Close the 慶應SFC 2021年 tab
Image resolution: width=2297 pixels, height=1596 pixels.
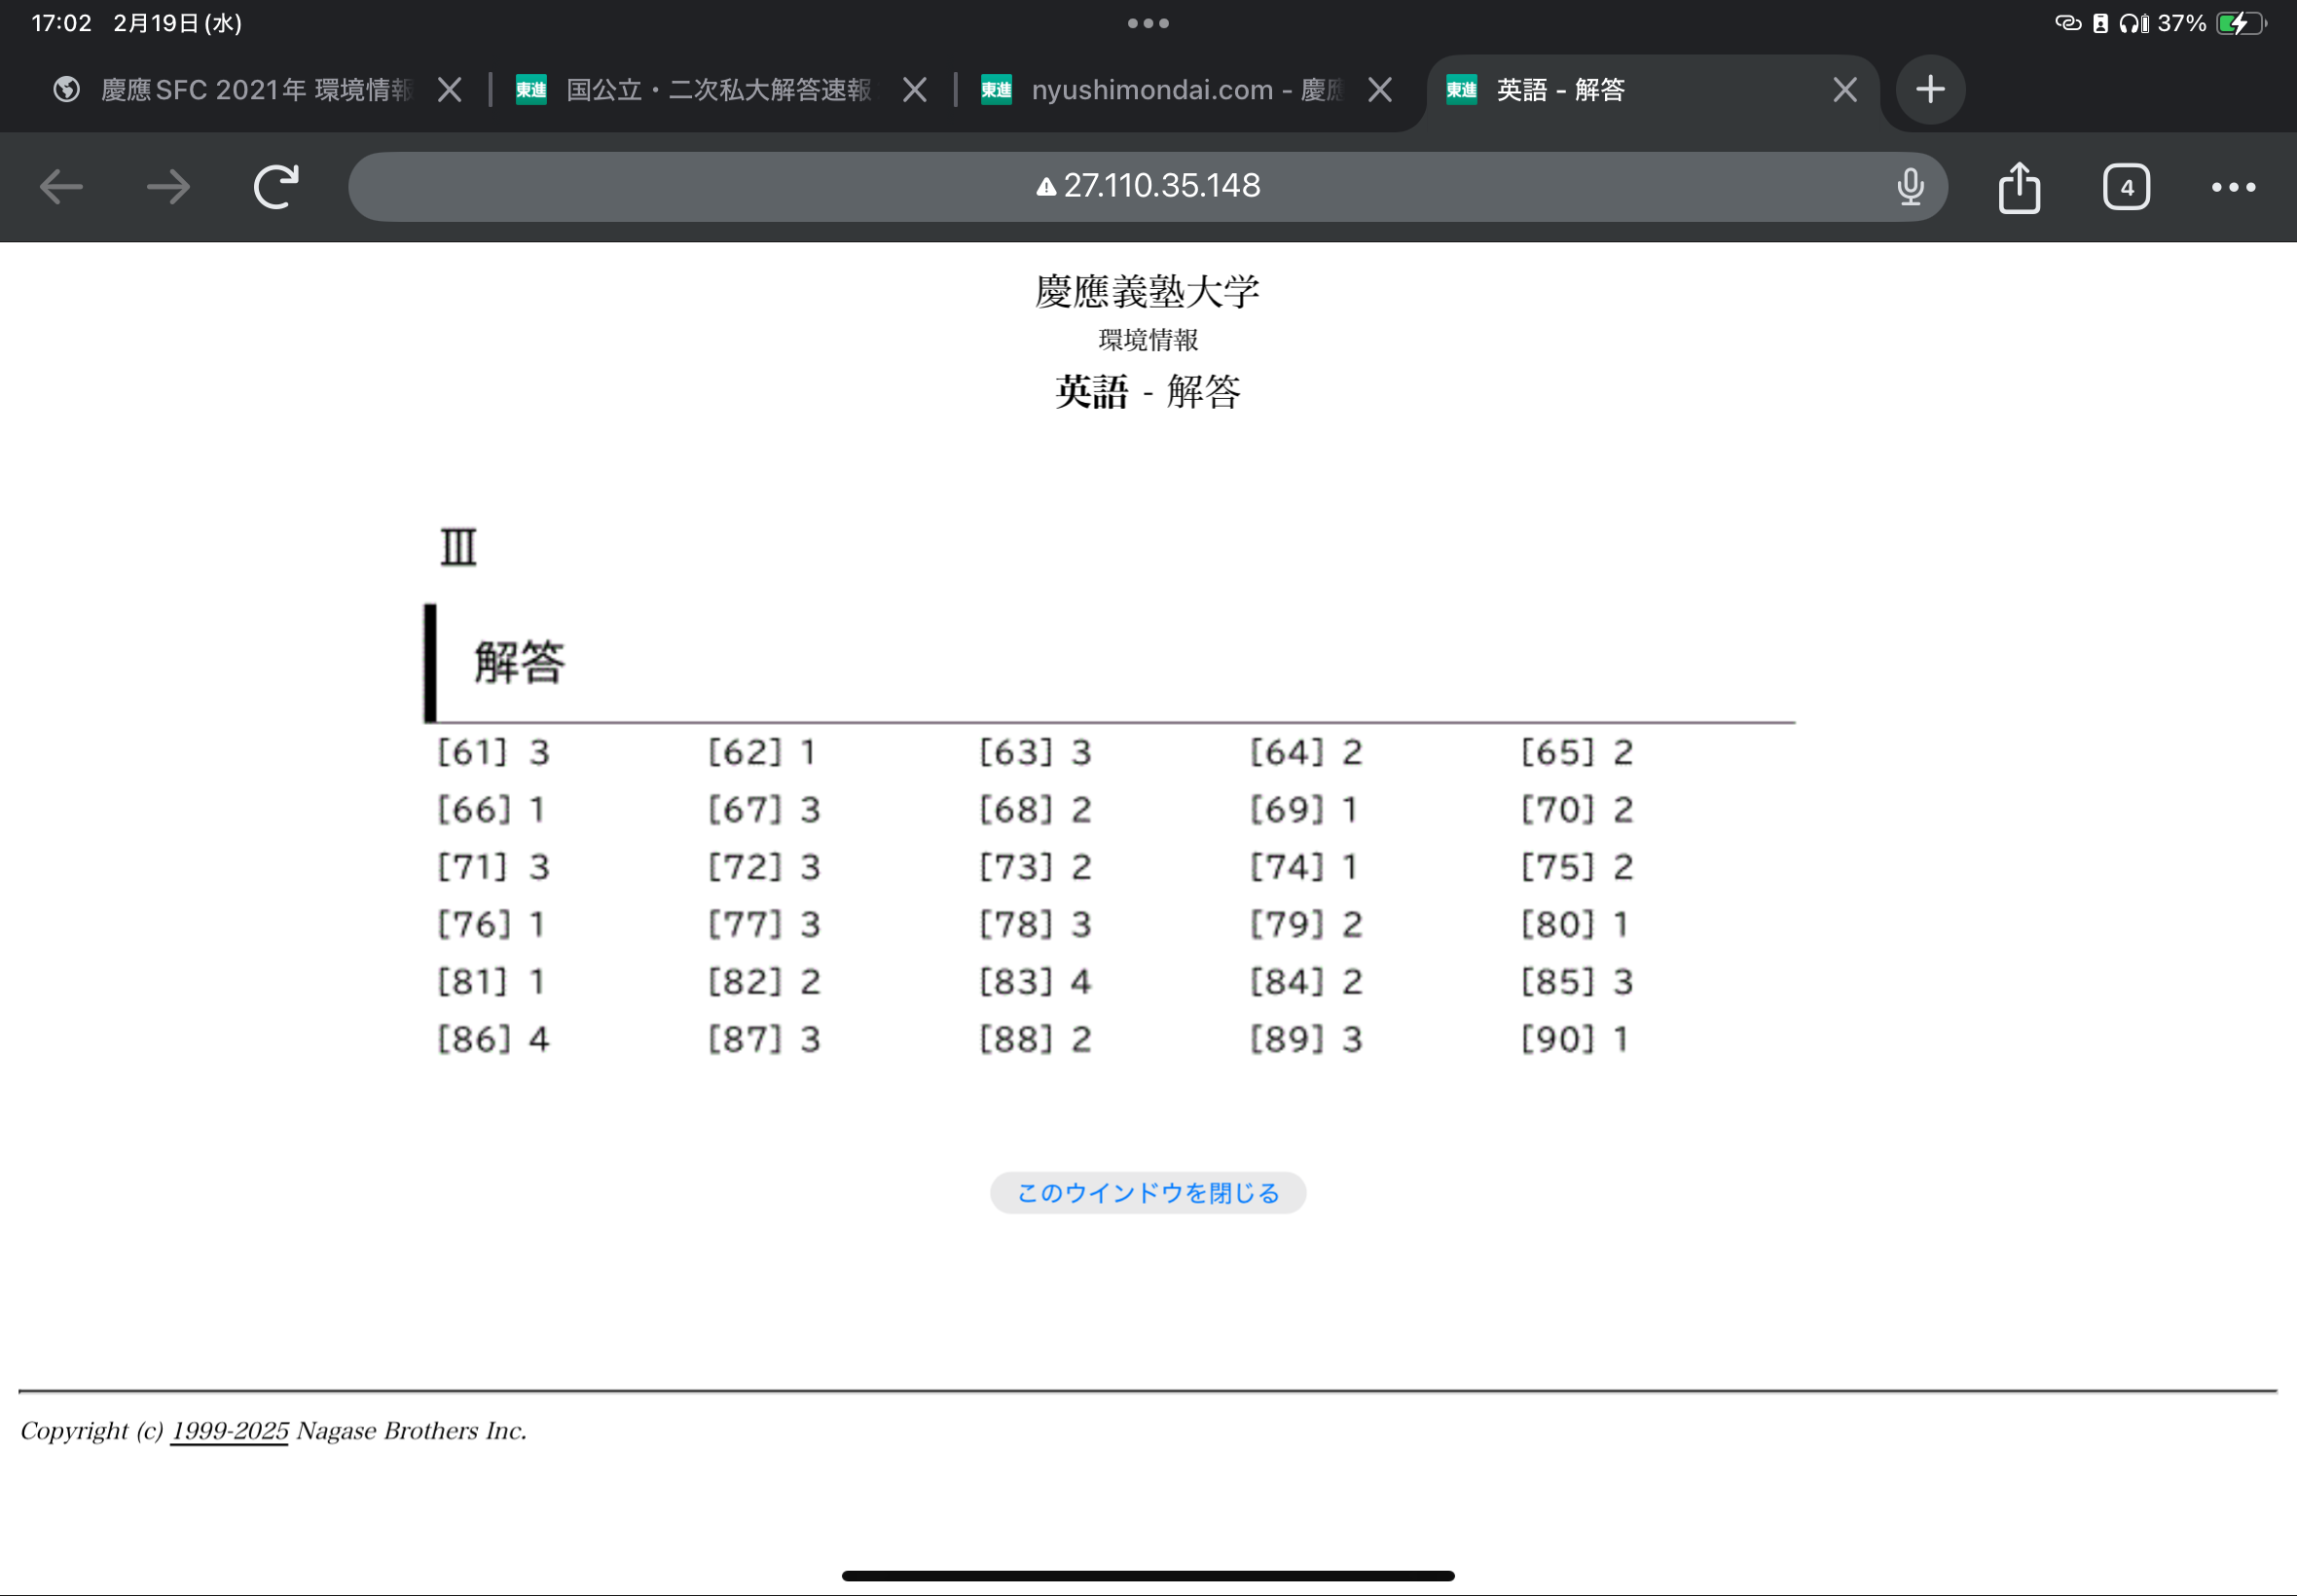coord(450,90)
